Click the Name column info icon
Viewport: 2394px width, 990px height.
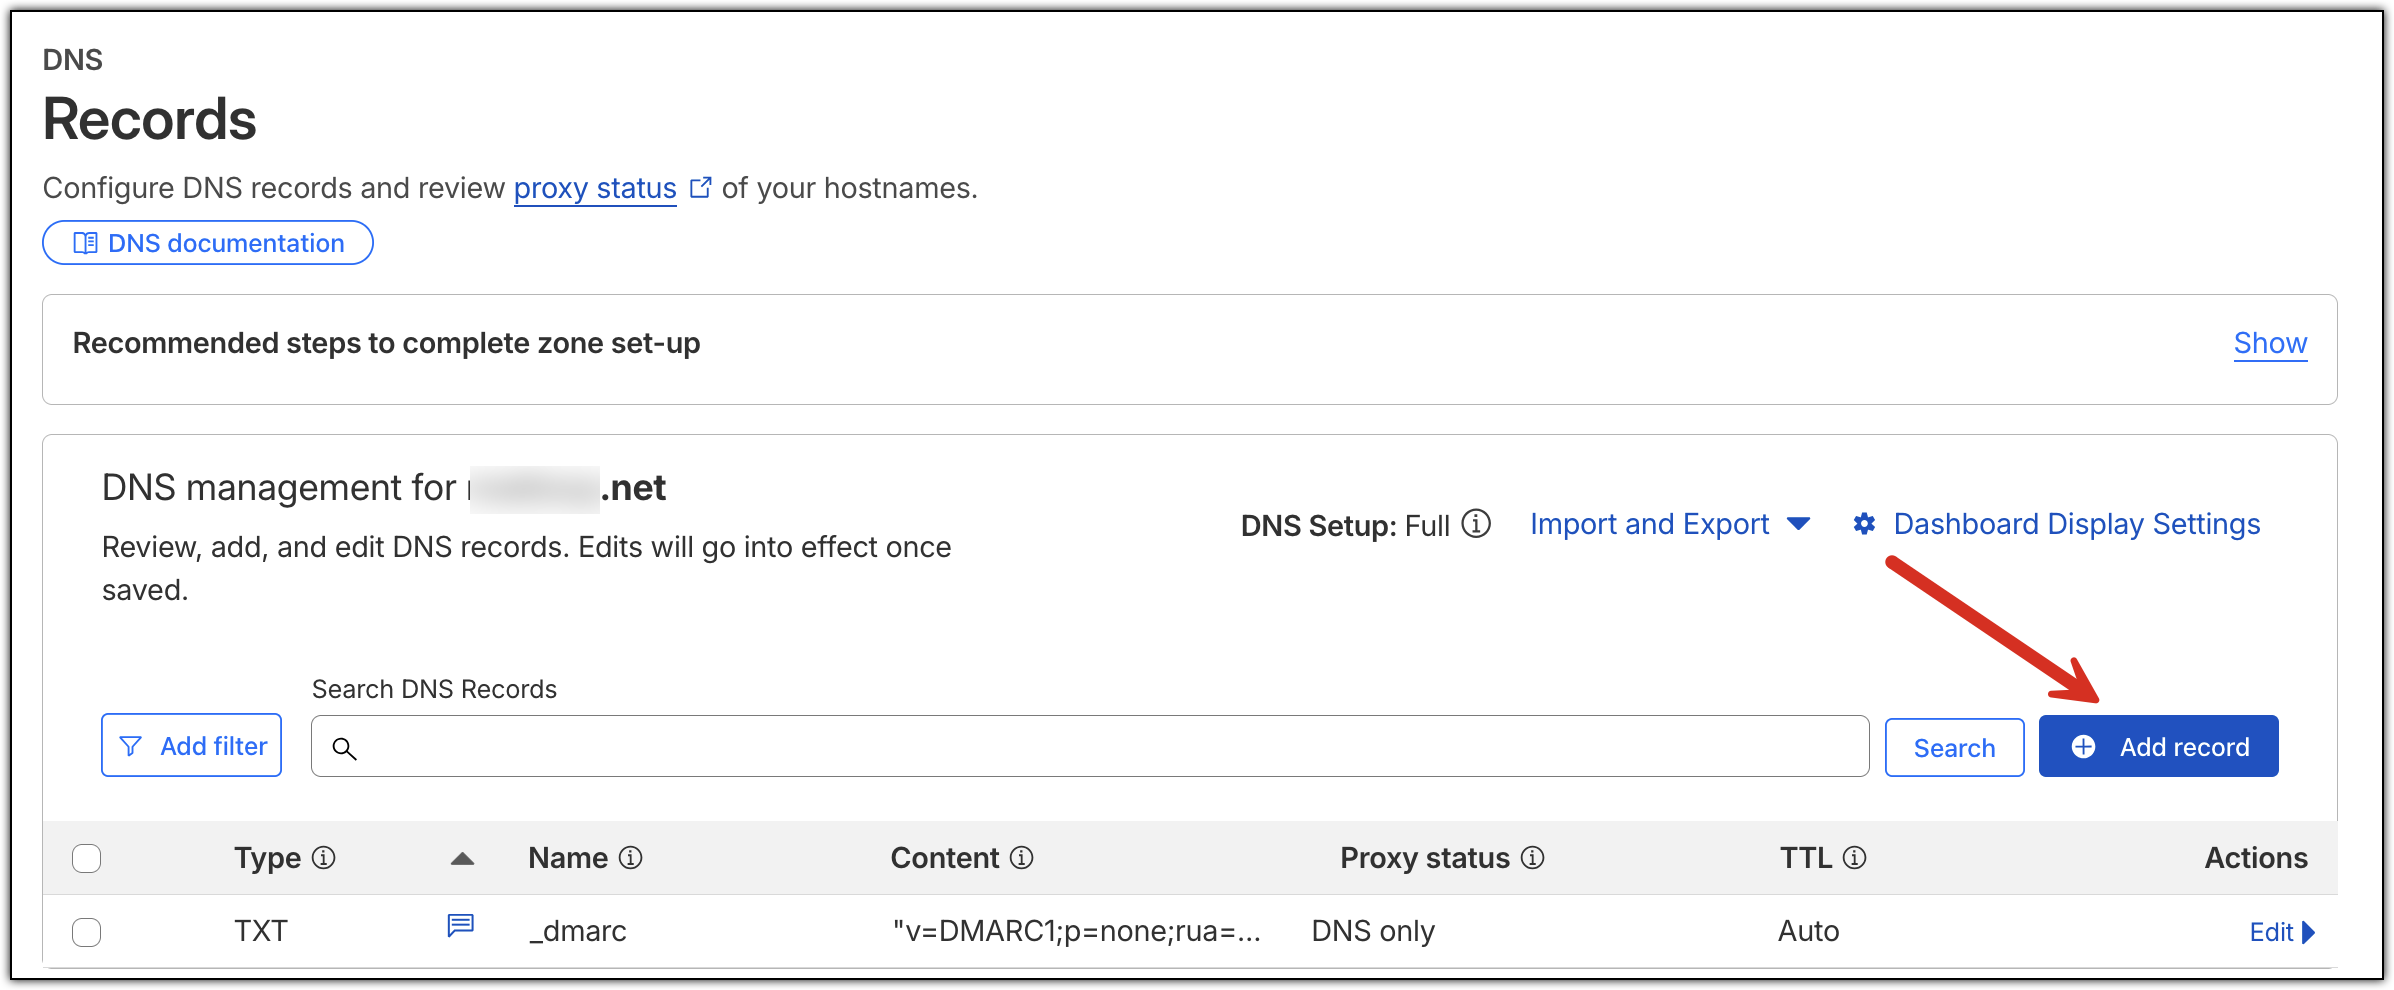(x=630, y=858)
